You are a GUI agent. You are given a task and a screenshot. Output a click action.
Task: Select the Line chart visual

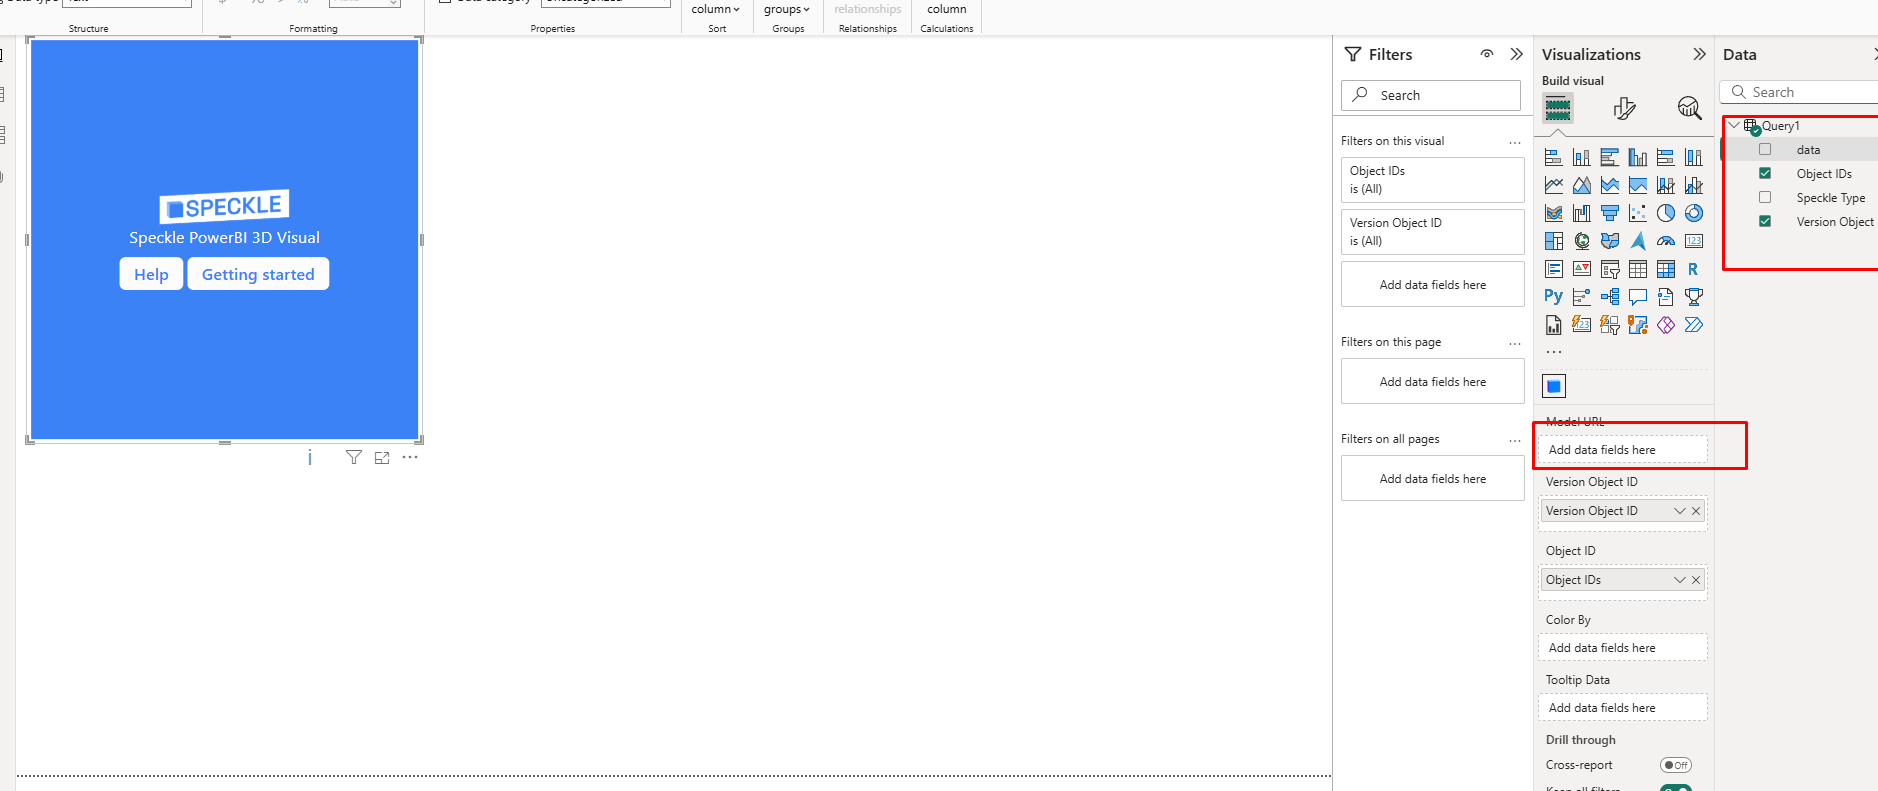point(1553,185)
